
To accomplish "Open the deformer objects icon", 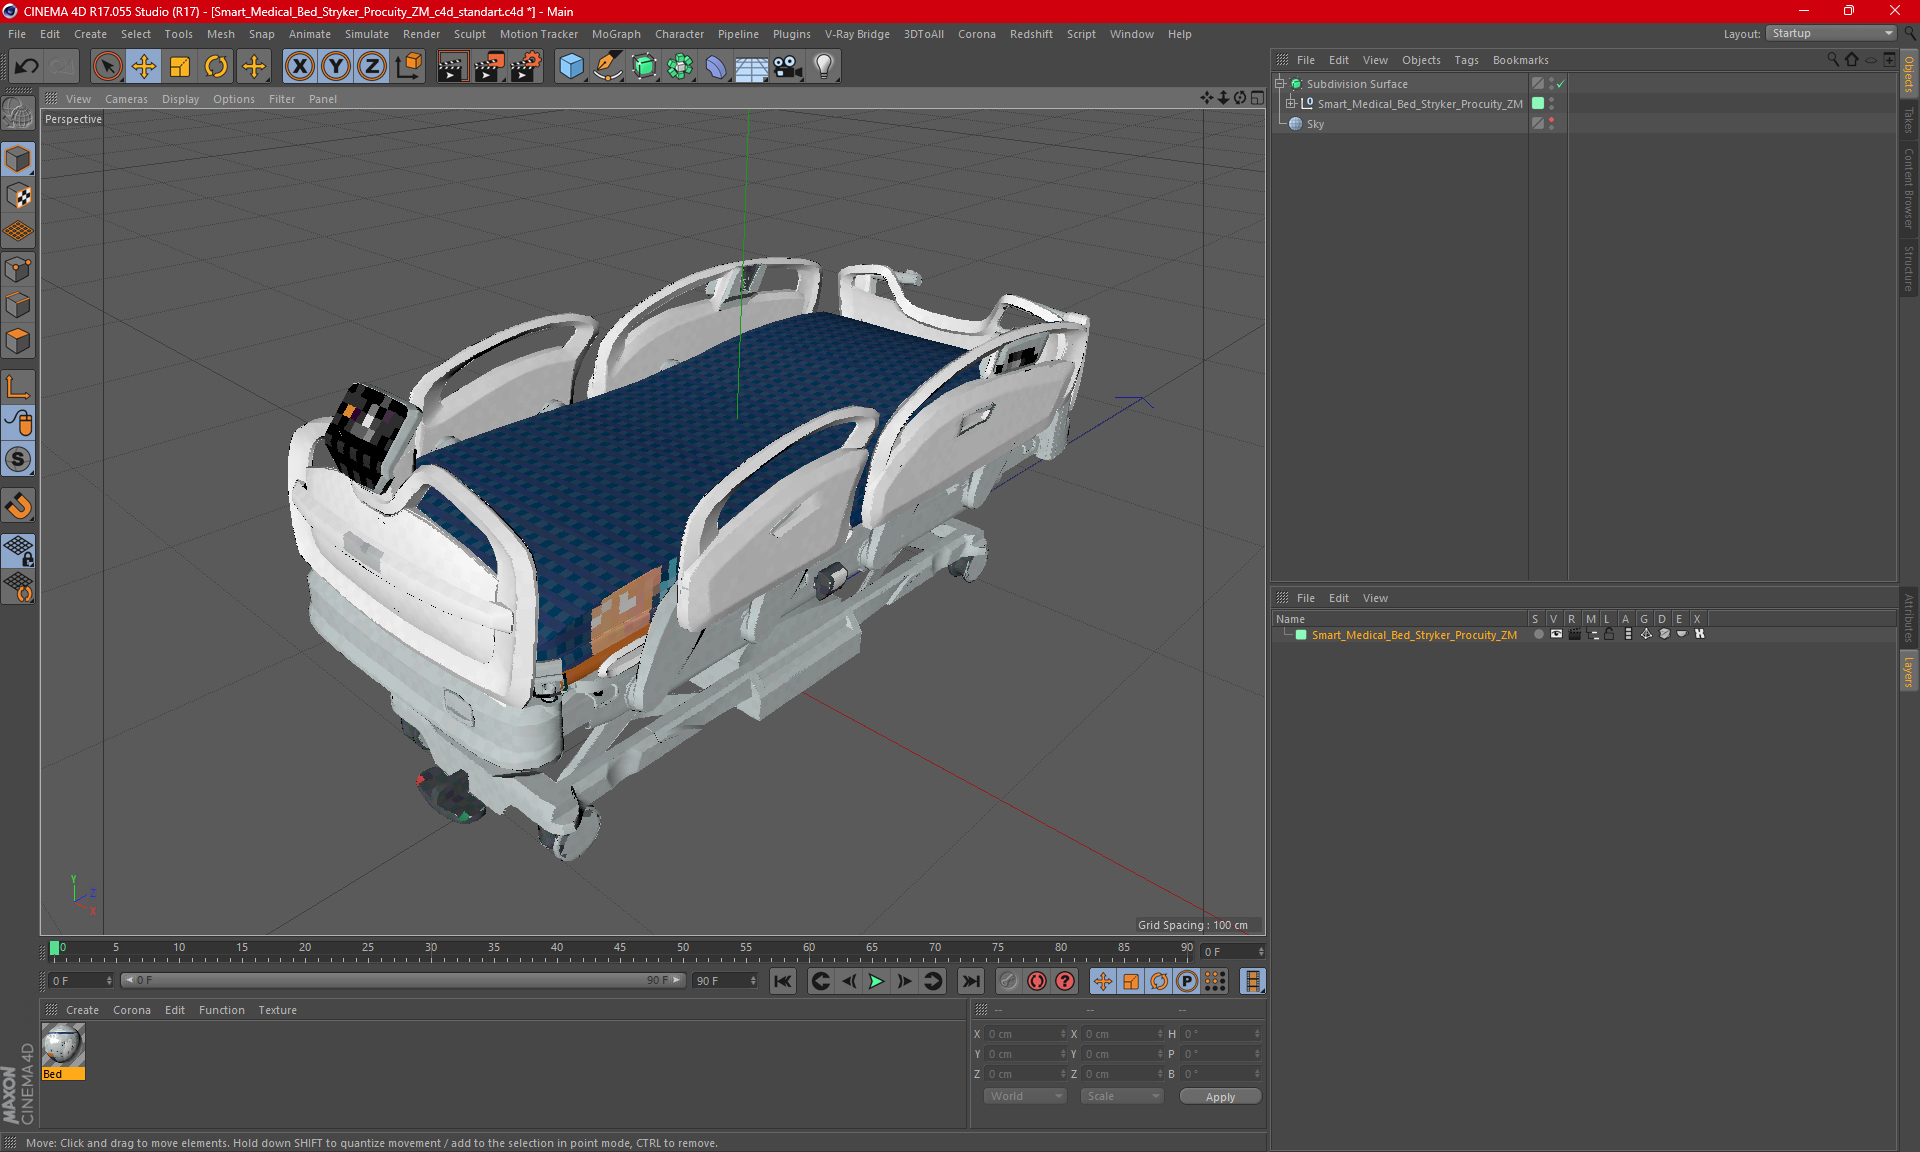I will 716,67.
